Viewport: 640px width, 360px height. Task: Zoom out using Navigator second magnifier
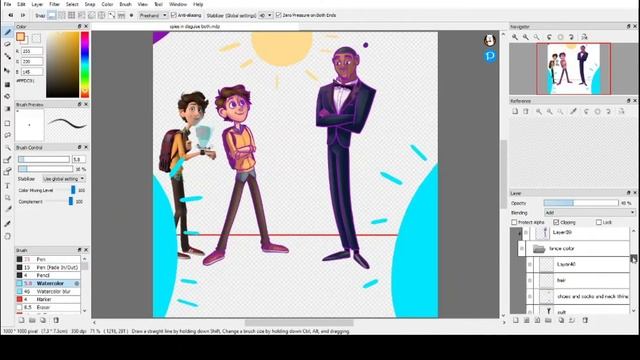click(526, 37)
